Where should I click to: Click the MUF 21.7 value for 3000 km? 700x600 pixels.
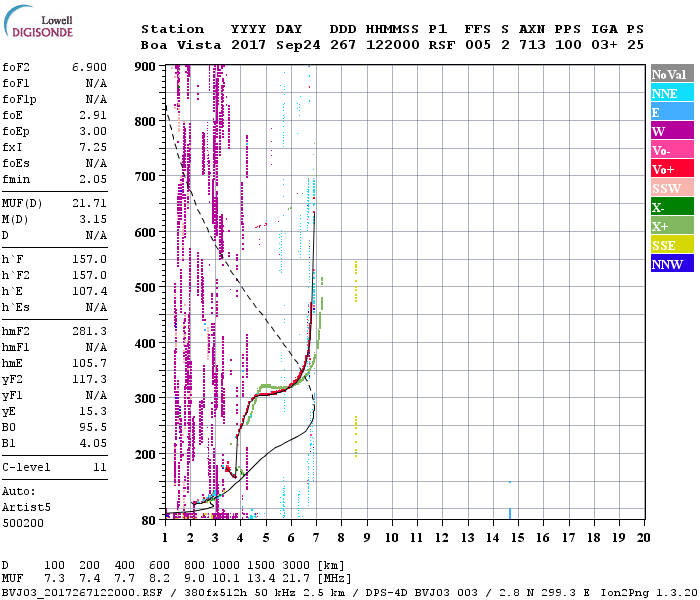click(296, 579)
